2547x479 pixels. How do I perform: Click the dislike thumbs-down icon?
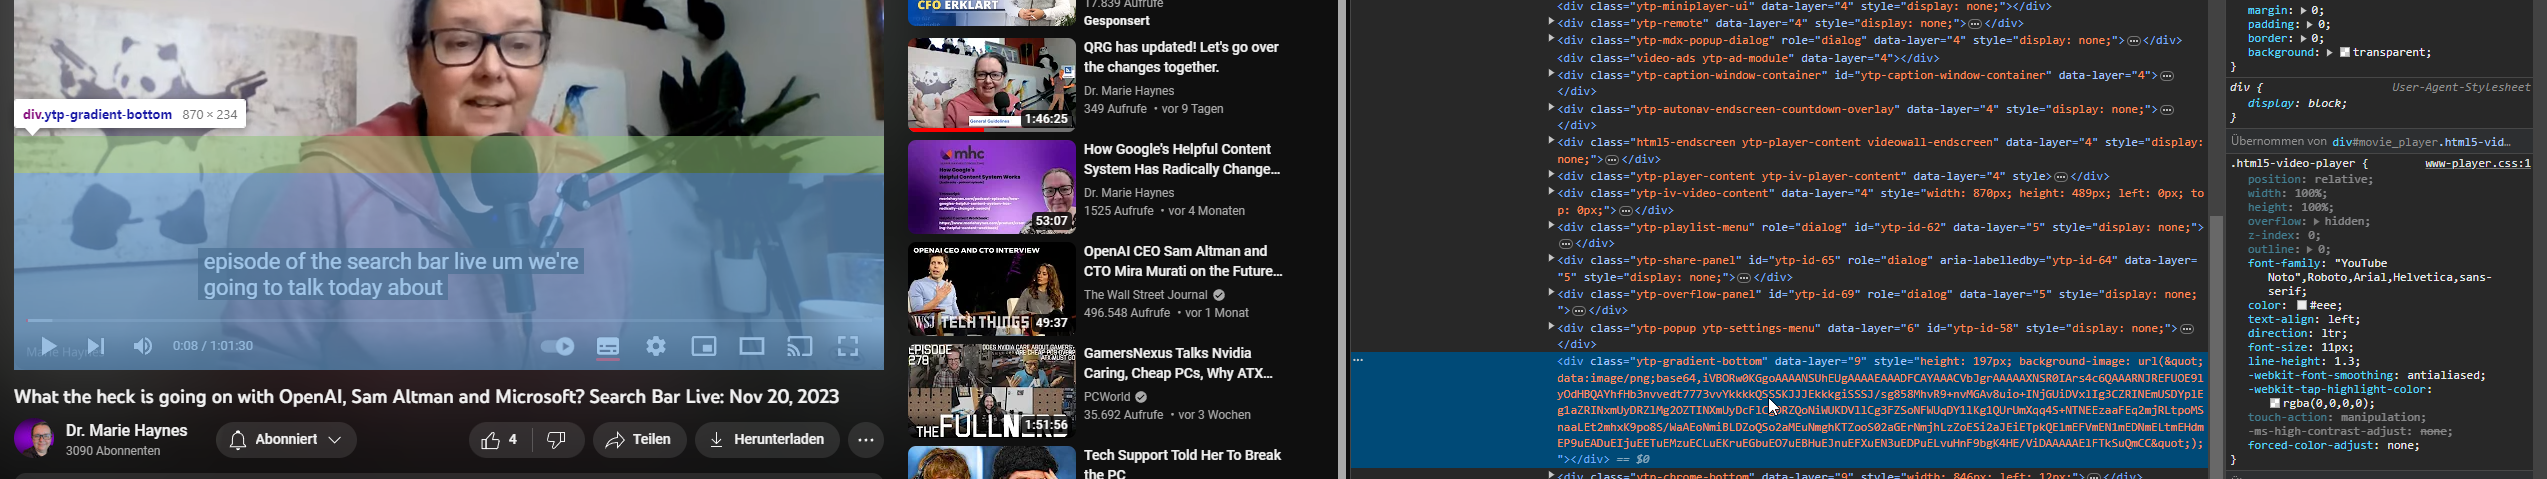pos(558,440)
